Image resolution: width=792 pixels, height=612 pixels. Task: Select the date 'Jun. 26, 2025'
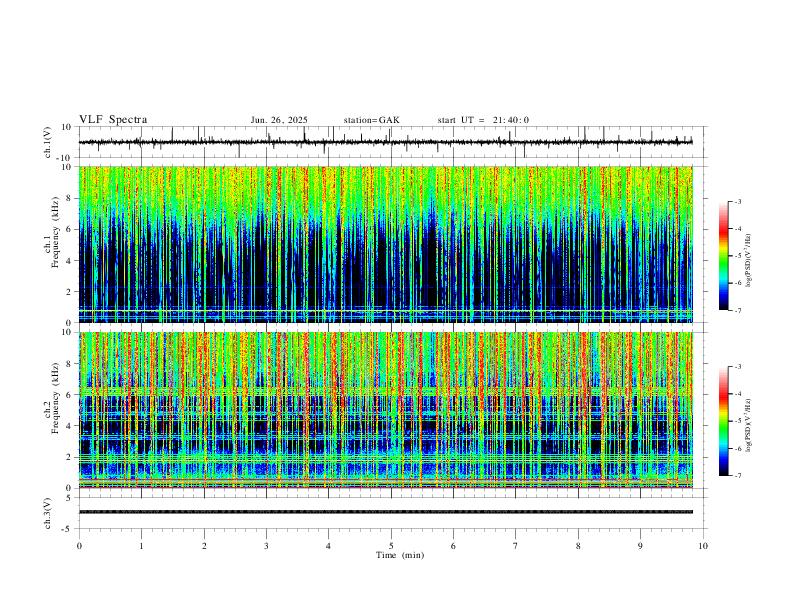point(279,120)
